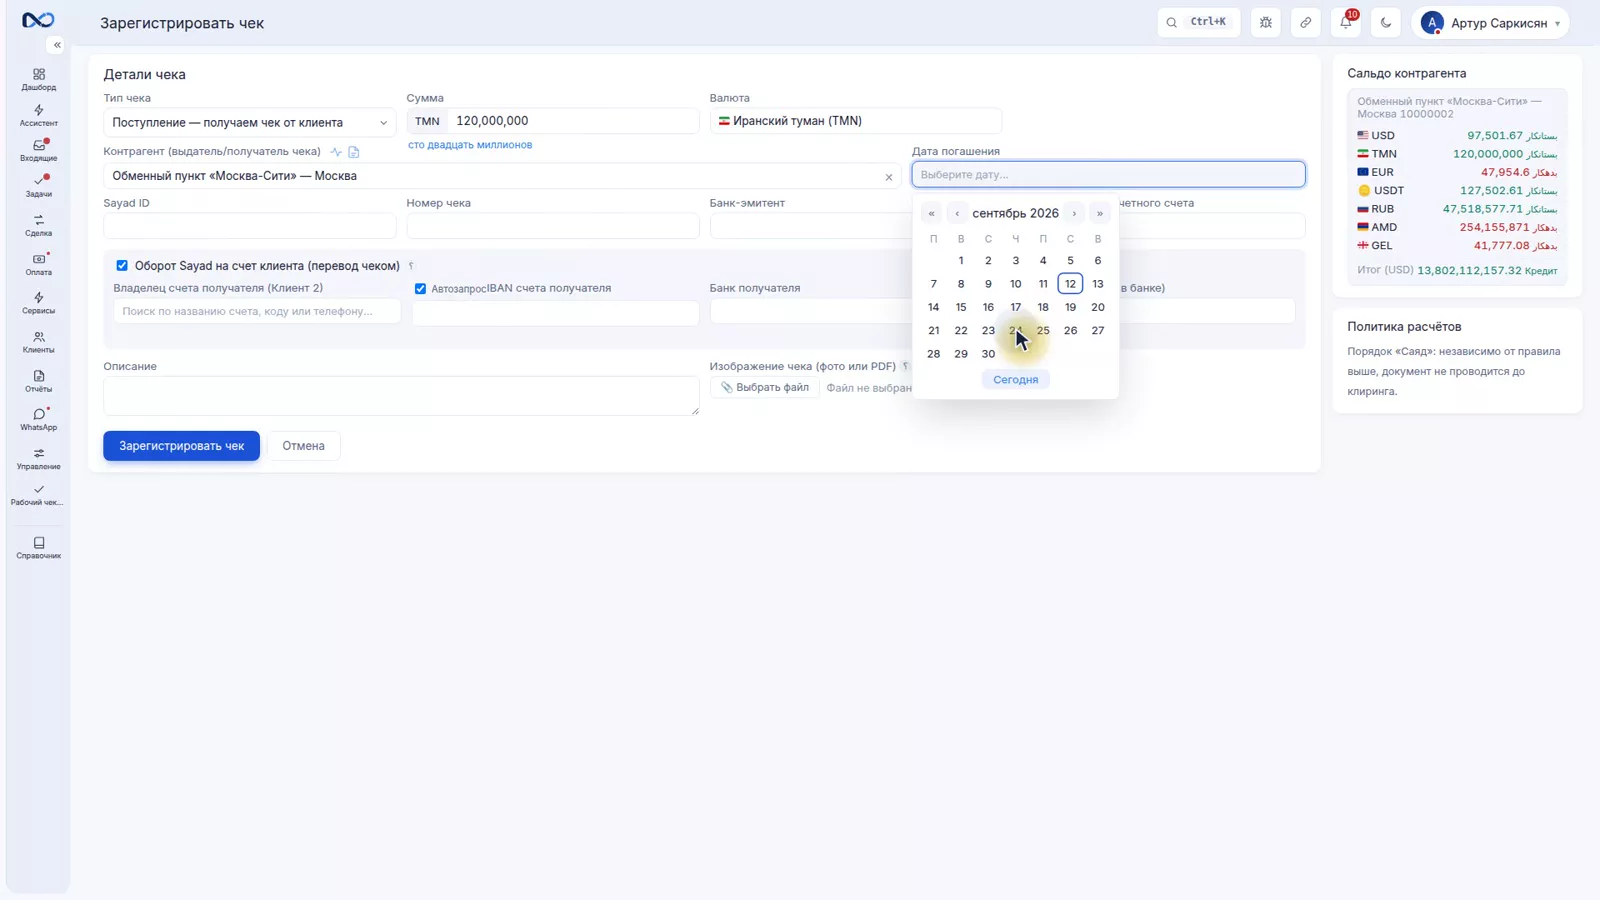Click the bug icon in the header
This screenshot has height=900, width=1600.
click(1266, 22)
